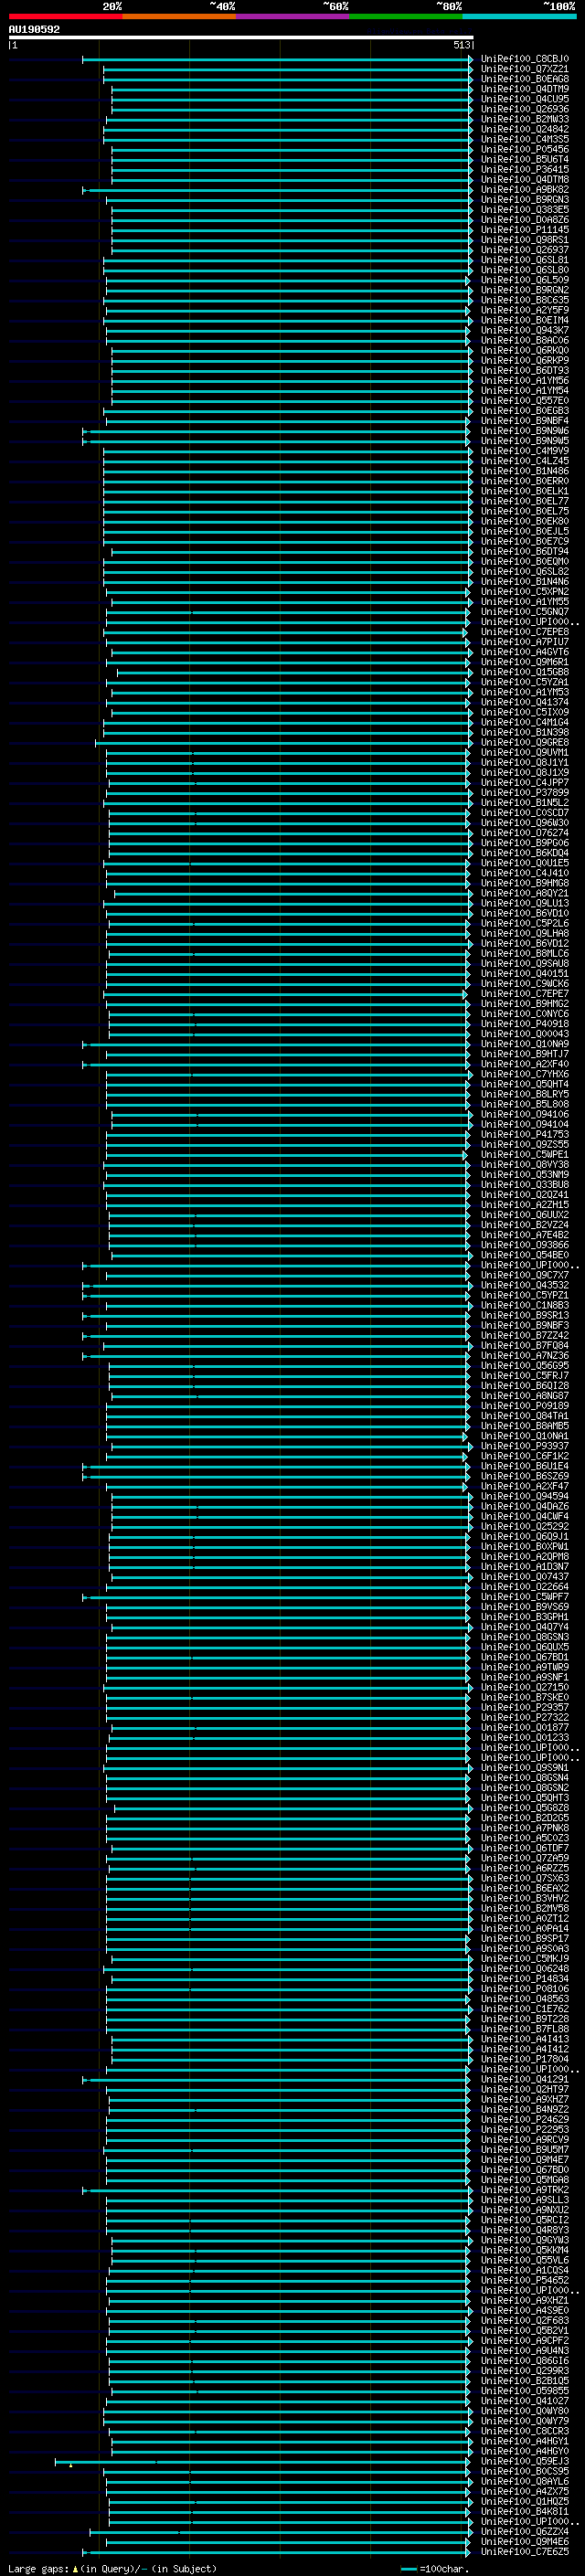
Task: Open hit UniRef100_Q4DTM9
Action: click(524, 89)
